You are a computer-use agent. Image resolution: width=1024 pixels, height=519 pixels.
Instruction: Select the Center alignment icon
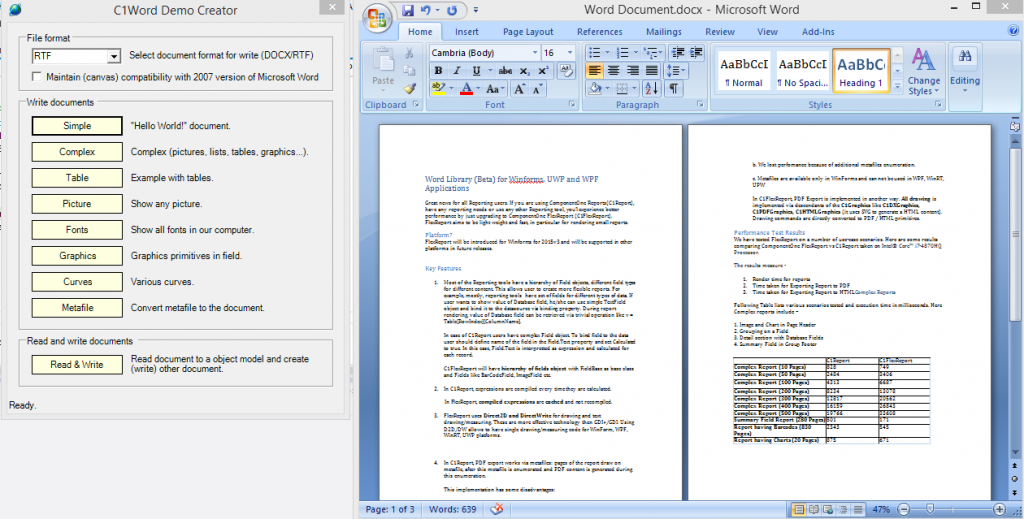tap(613, 71)
